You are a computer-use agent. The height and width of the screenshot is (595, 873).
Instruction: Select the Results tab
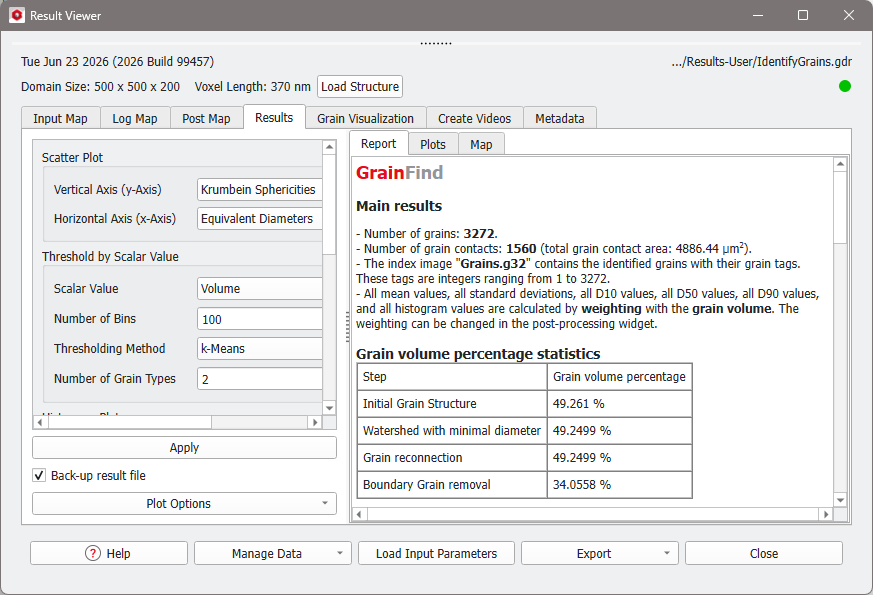274,117
